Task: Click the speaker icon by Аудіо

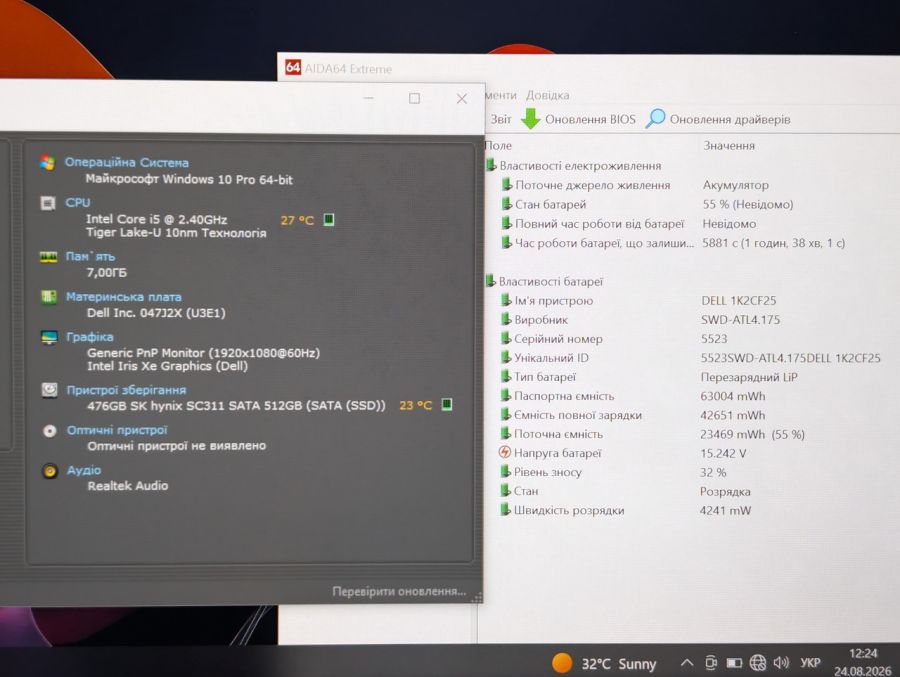Action: point(50,471)
